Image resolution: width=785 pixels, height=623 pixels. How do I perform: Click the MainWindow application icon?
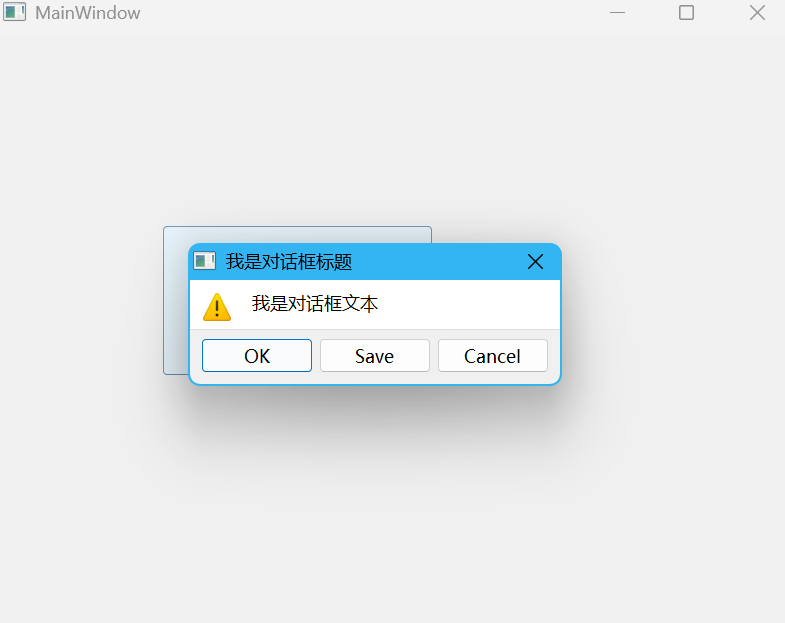14,12
